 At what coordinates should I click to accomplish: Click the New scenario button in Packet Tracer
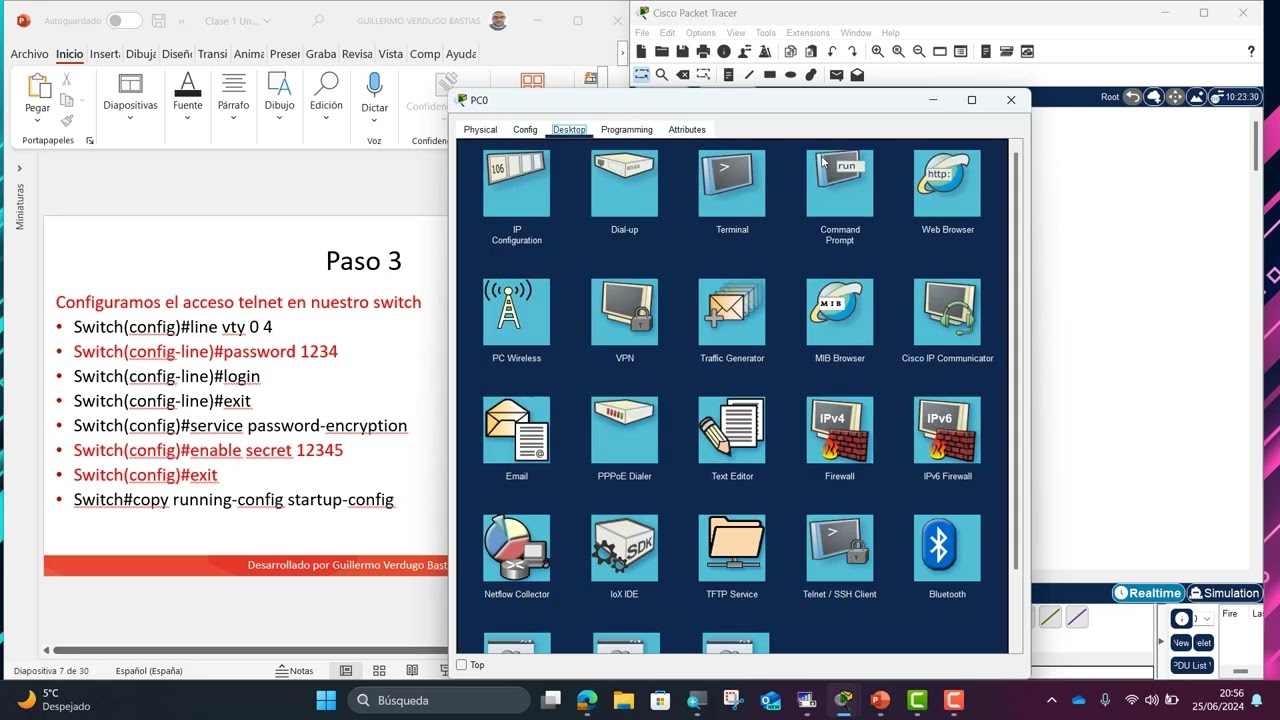click(1181, 643)
